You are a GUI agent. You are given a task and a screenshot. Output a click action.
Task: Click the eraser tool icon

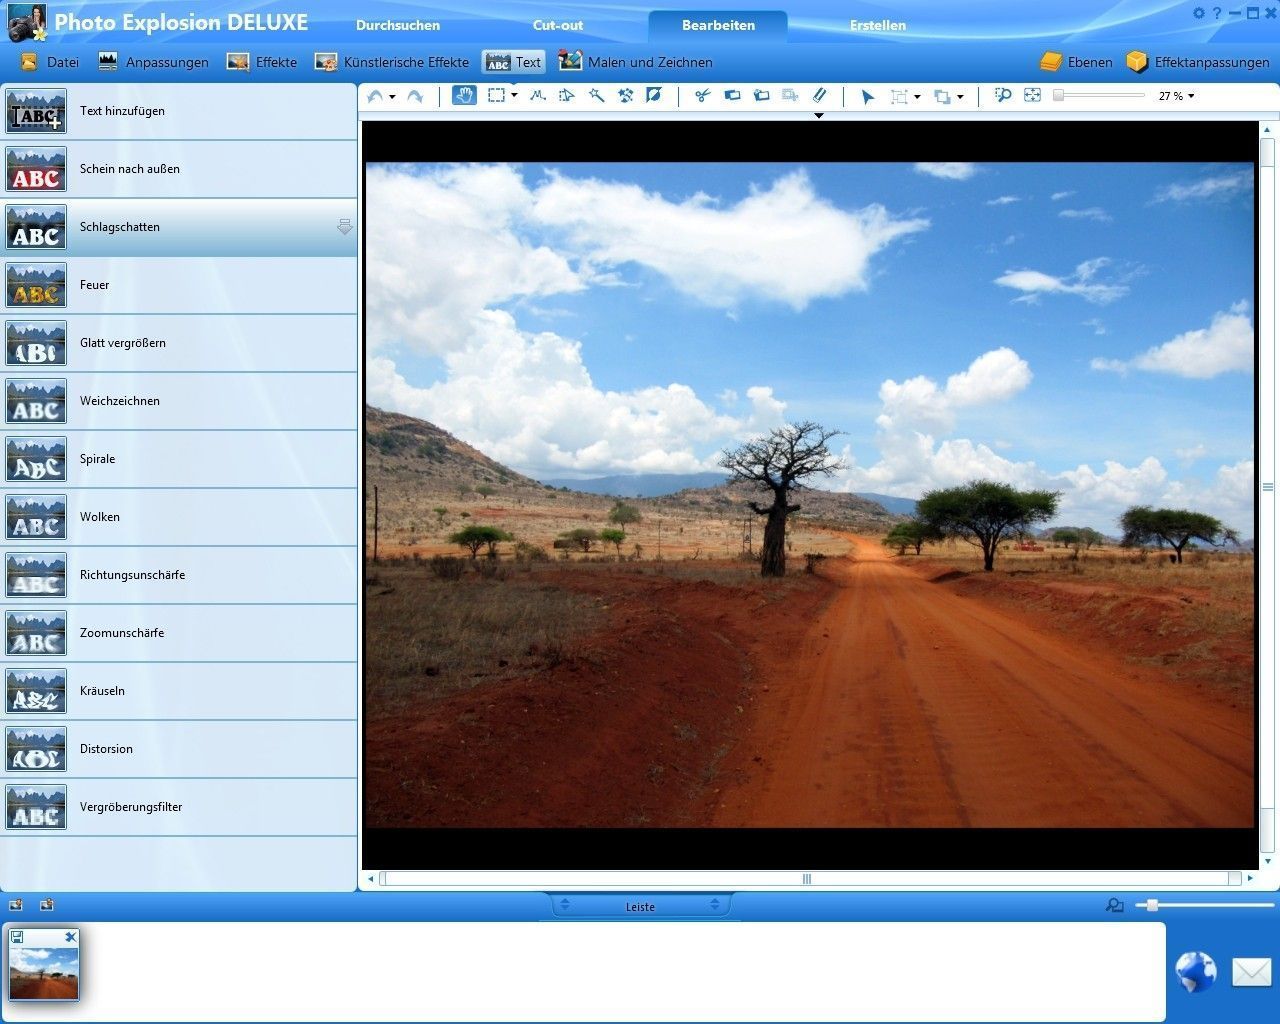[820, 96]
